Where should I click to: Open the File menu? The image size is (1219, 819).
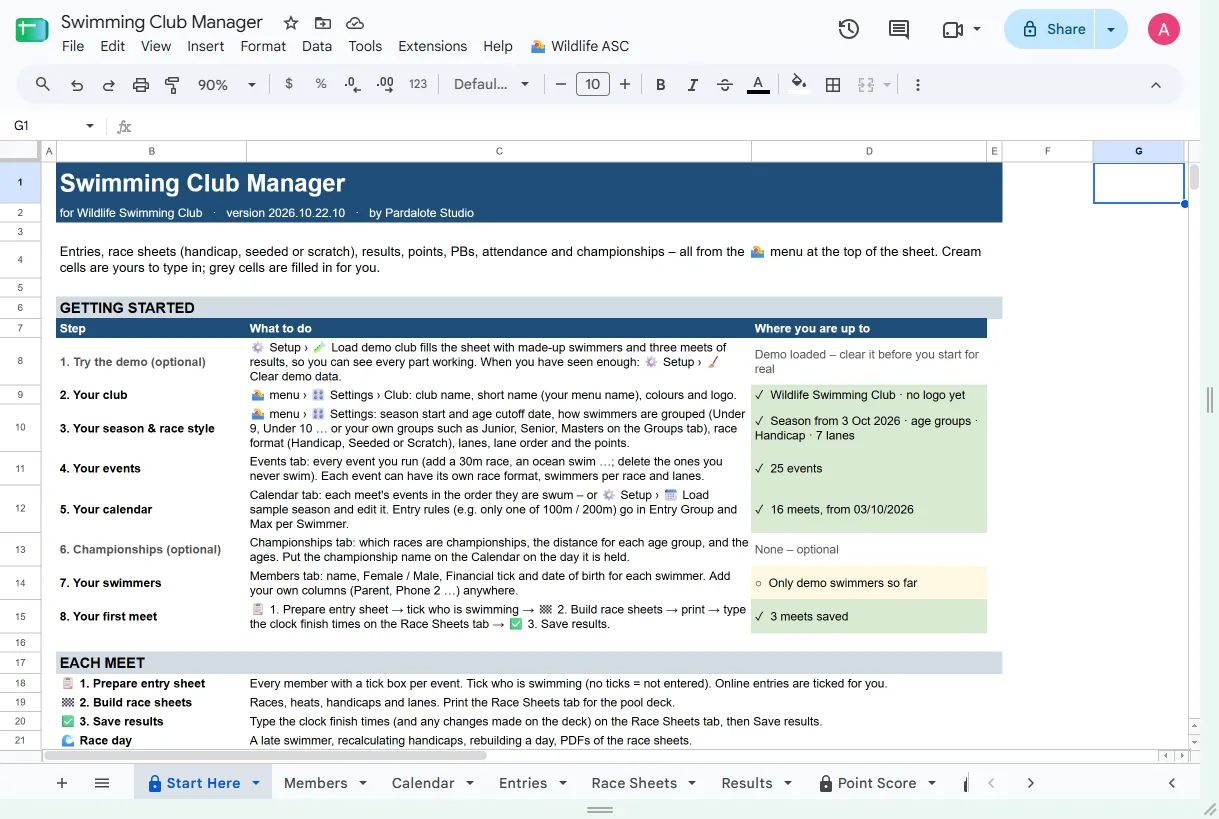[x=73, y=46]
